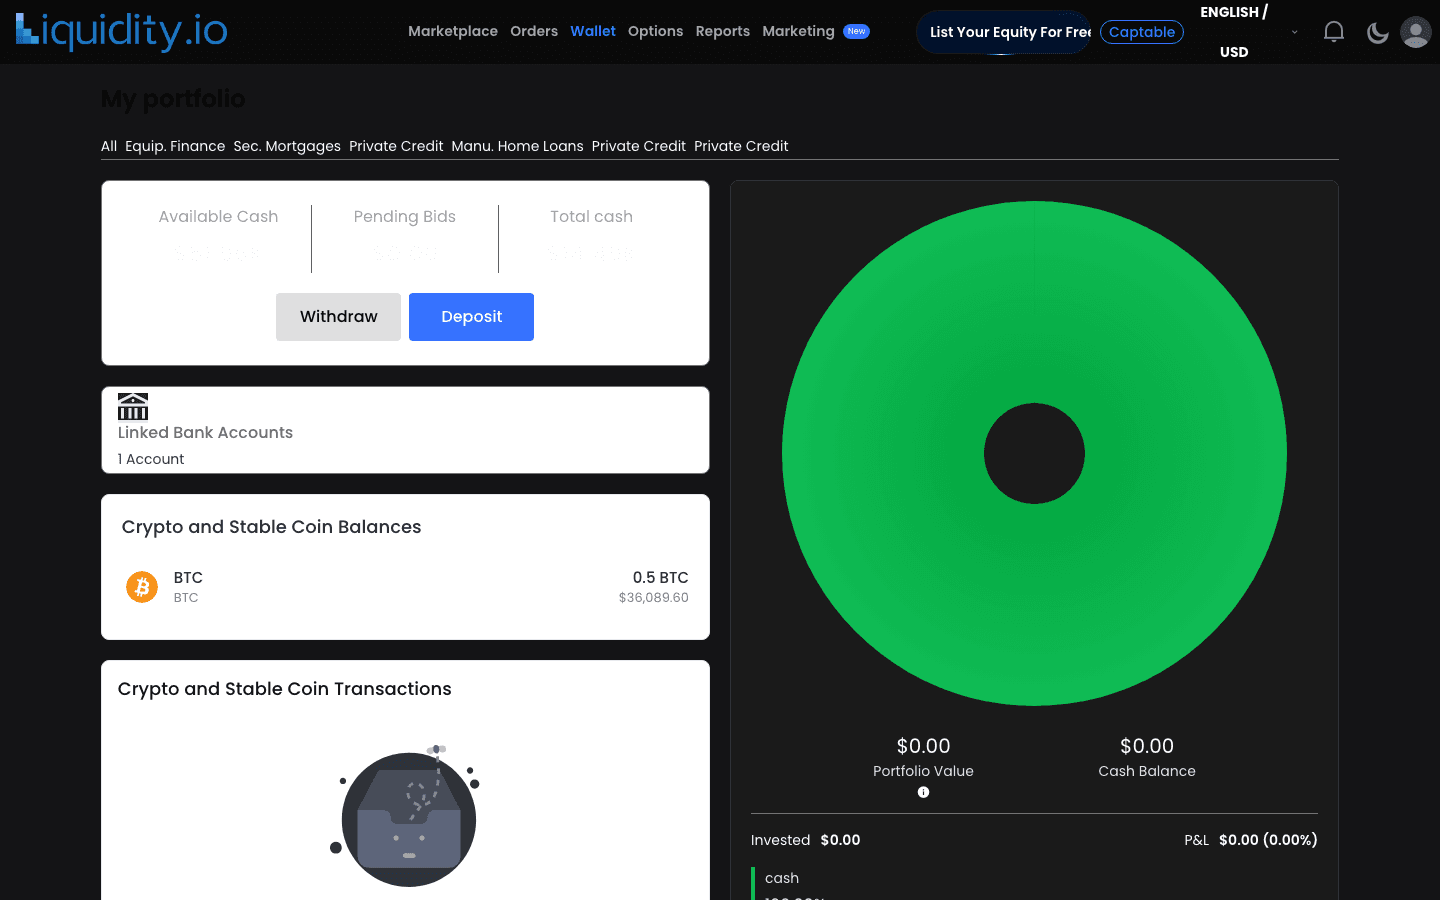
Task: Select the orange BTC coin icon
Action: pyautogui.click(x=141, y=587)
